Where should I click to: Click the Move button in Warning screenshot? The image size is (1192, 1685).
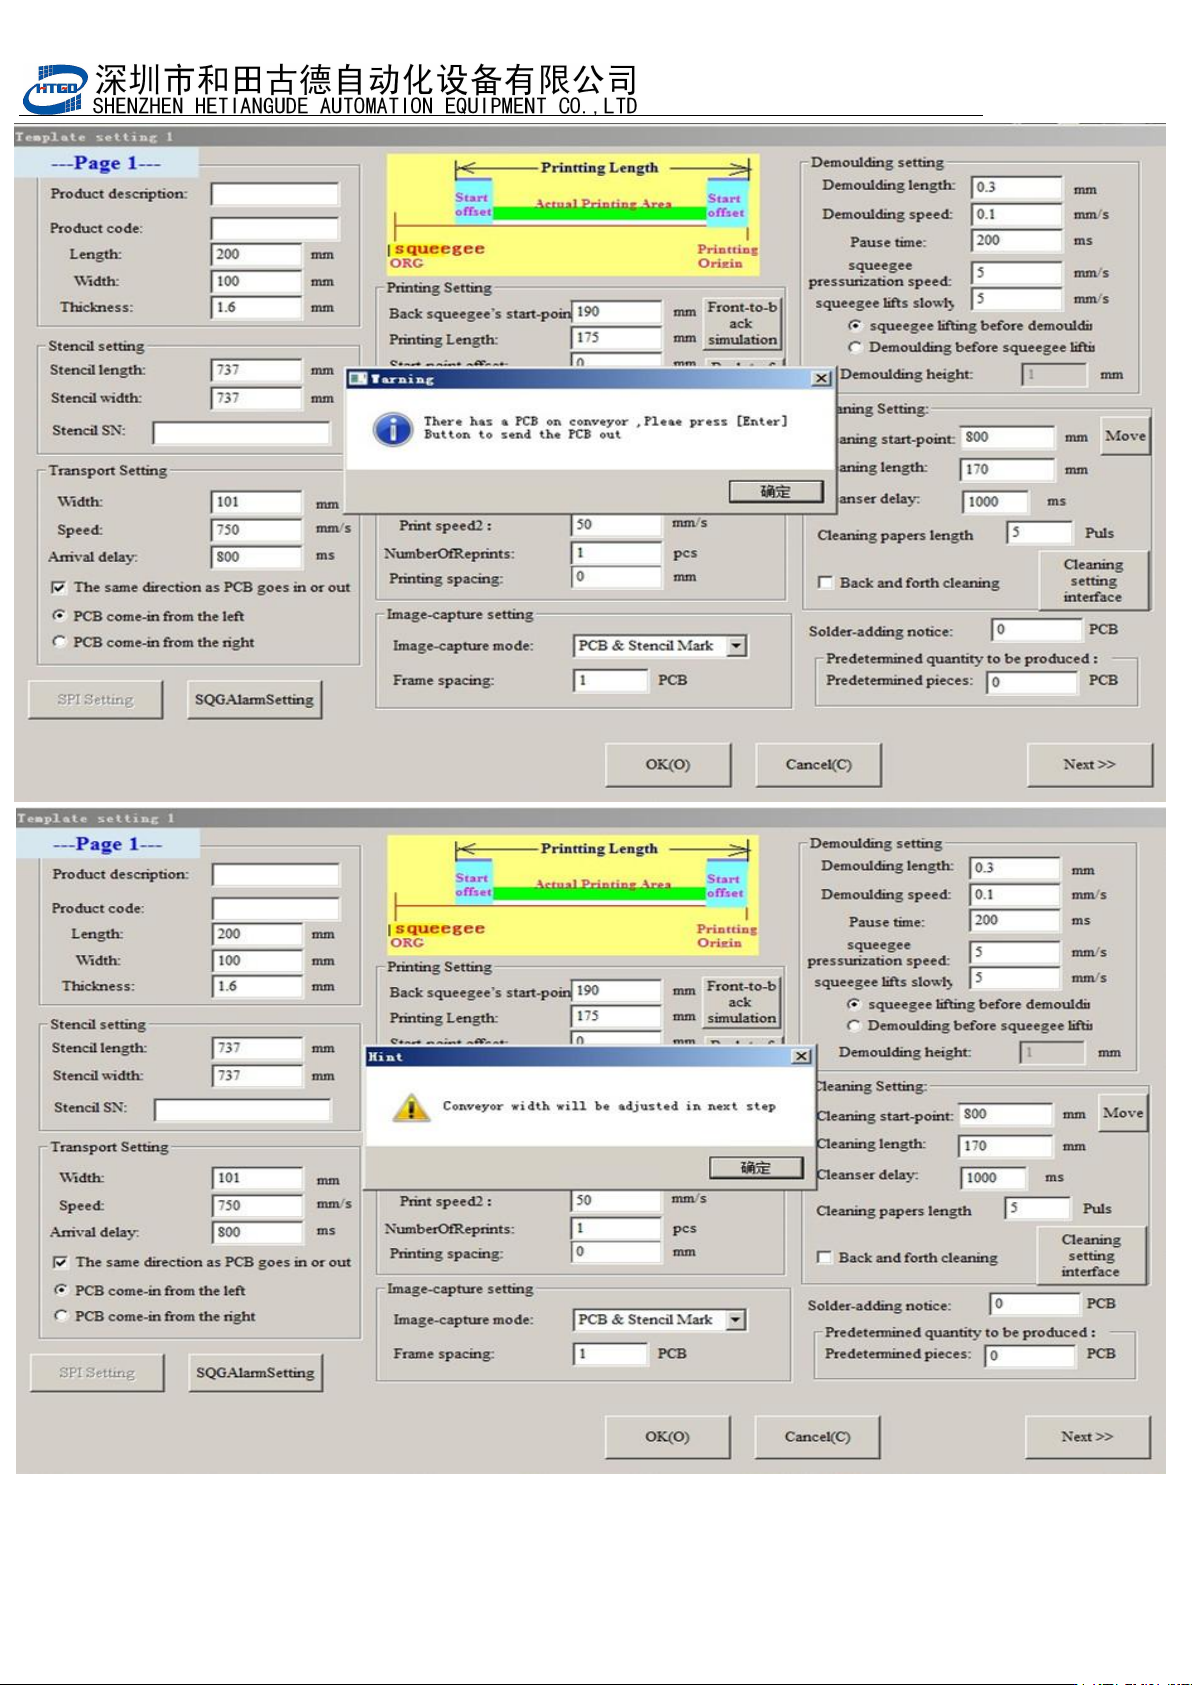[1125, 436]
